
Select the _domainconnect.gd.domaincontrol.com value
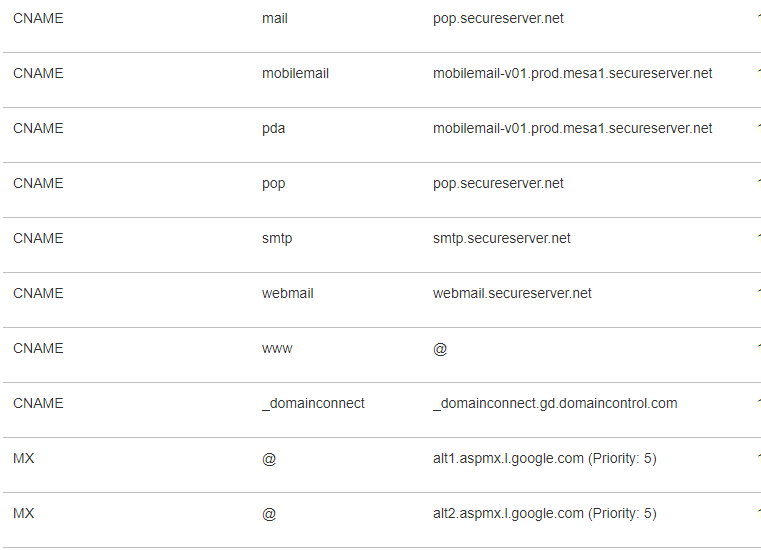(x=555, y=404)
